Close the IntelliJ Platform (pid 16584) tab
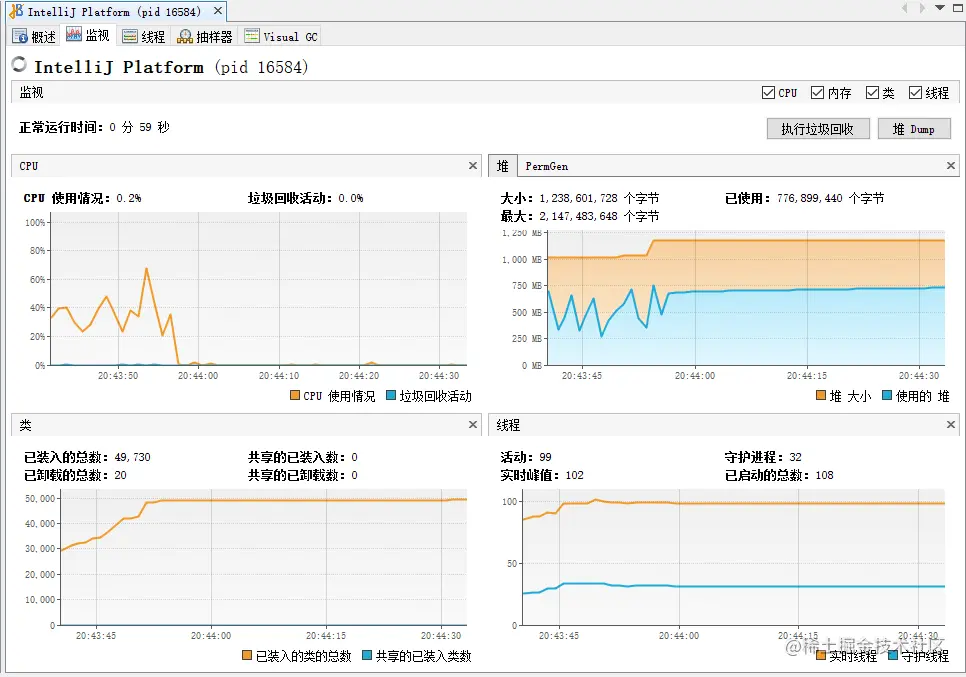The height and width of the screenshot is (677, 966). coord(217,11)
